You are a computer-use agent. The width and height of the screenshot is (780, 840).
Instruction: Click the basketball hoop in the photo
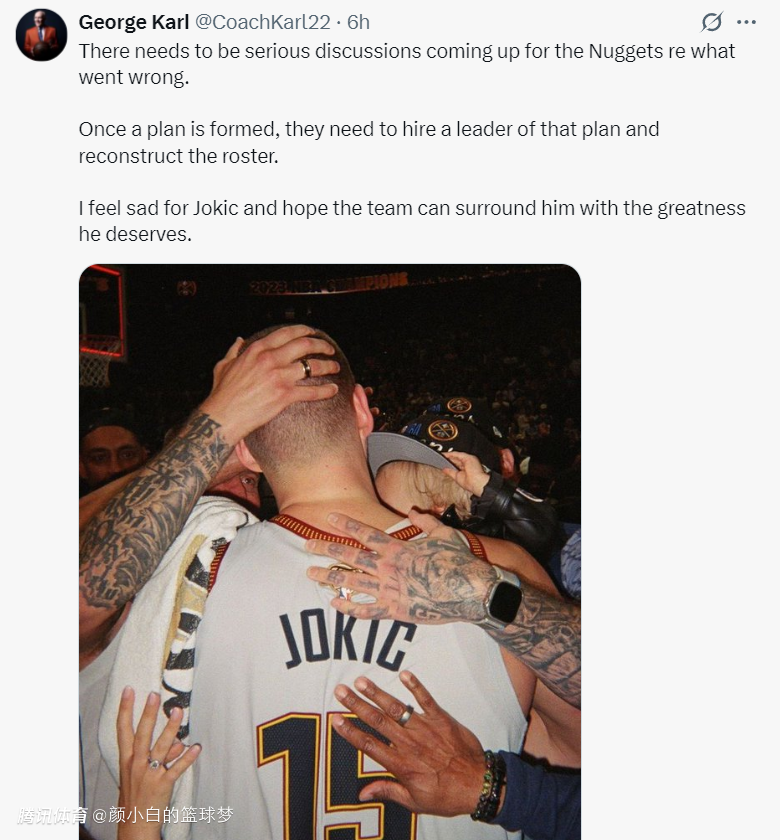101,328
